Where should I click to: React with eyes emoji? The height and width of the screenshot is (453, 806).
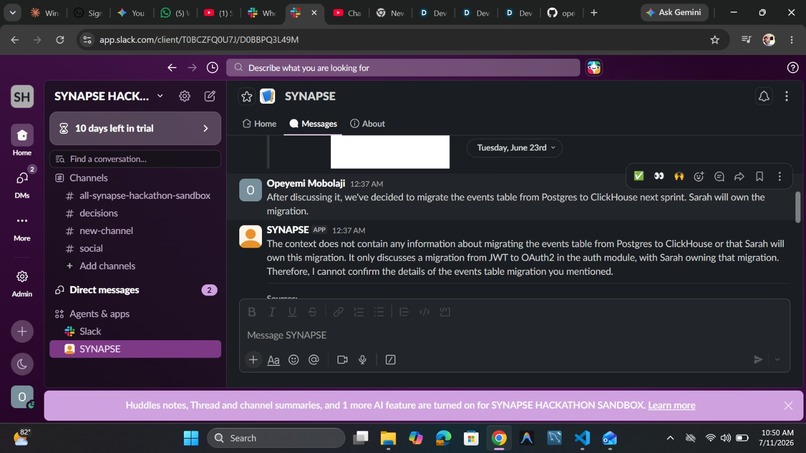point(658,176)
